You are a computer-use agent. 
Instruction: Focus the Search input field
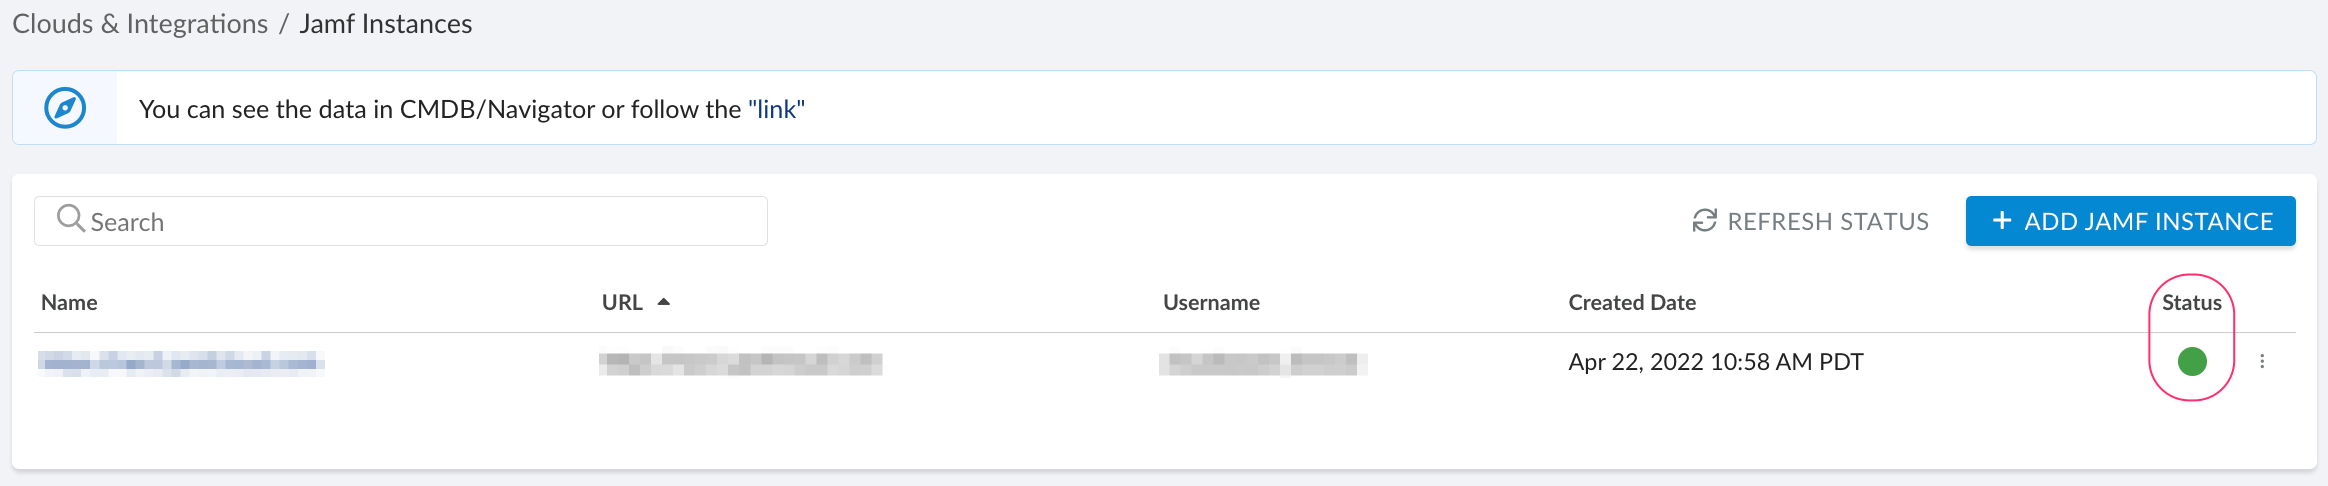pyautogui.click(x=420, y=221)
